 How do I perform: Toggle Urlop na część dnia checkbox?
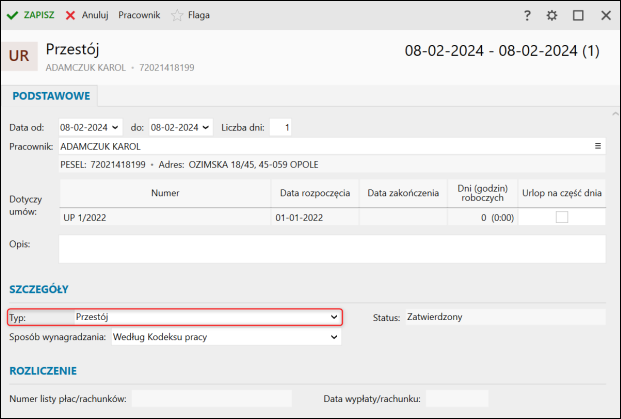pyautogui.click(x=562, y=217)
